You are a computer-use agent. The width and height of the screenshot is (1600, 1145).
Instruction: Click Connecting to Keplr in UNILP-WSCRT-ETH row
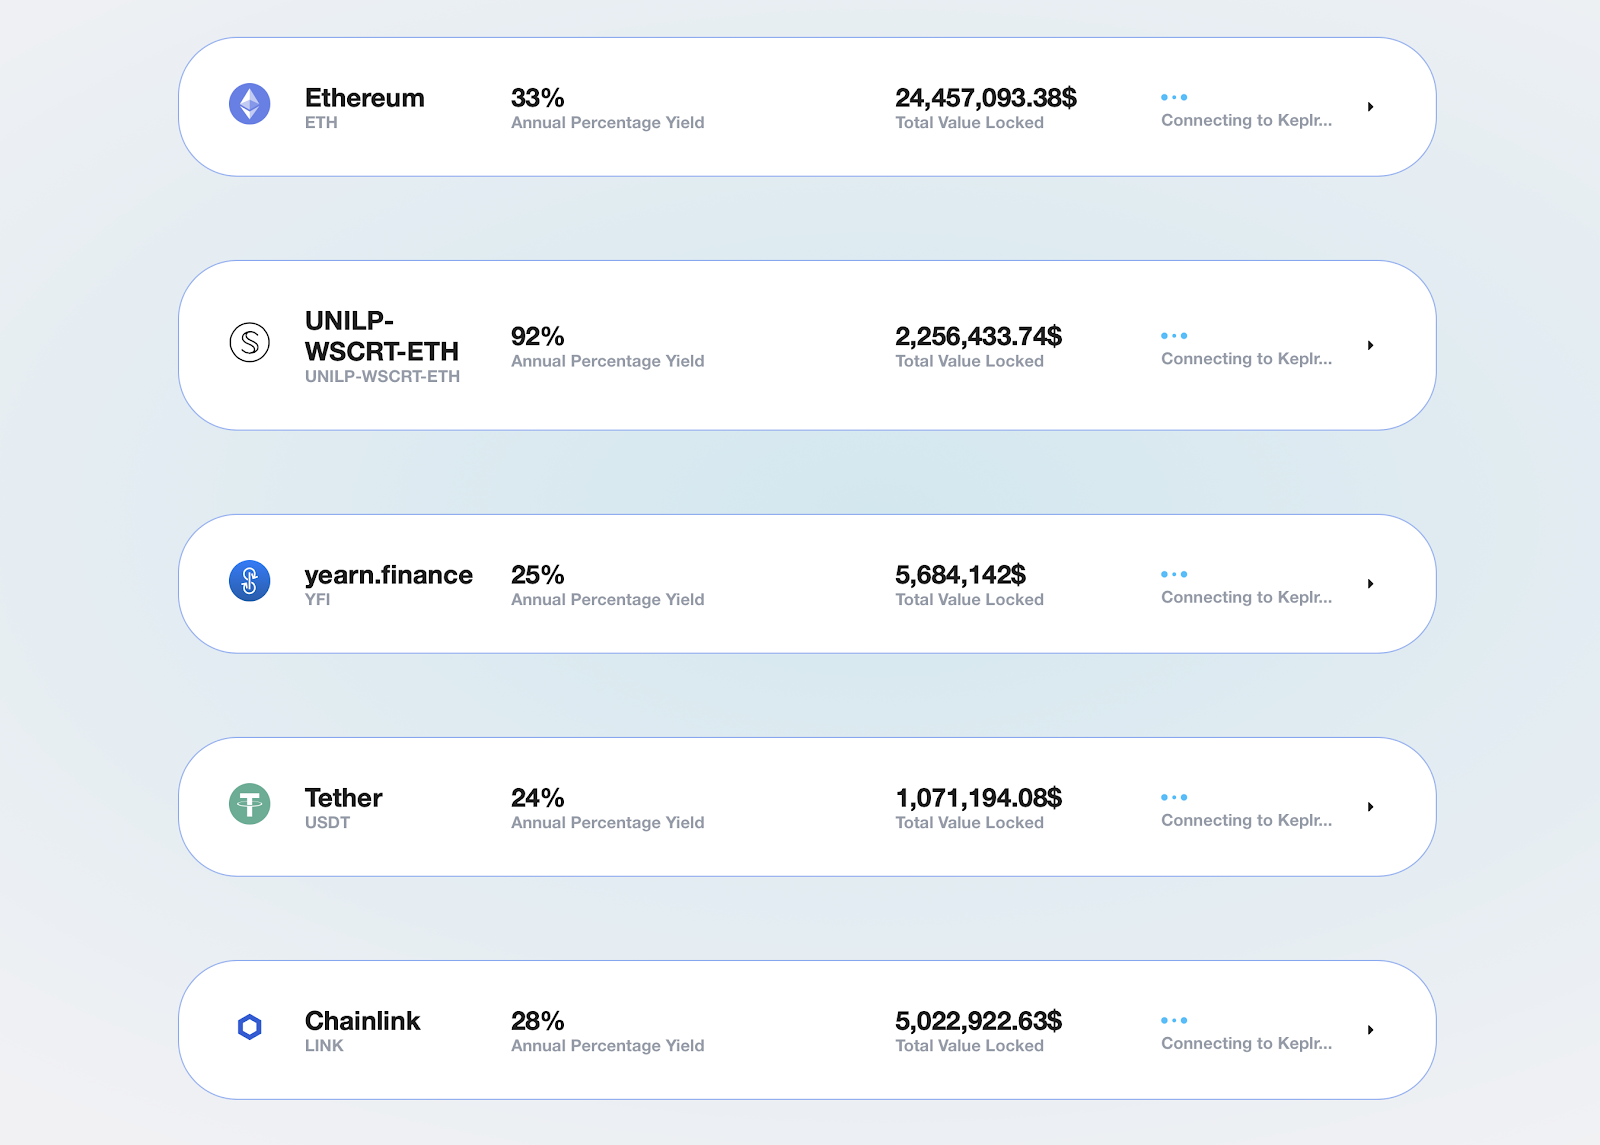pos(1247,359)
